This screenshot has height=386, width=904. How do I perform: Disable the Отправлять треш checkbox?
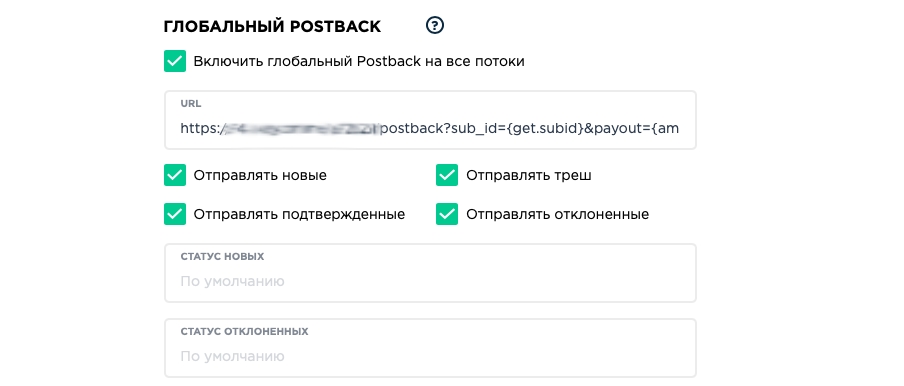pyautogui.click(x=447, y=175)
